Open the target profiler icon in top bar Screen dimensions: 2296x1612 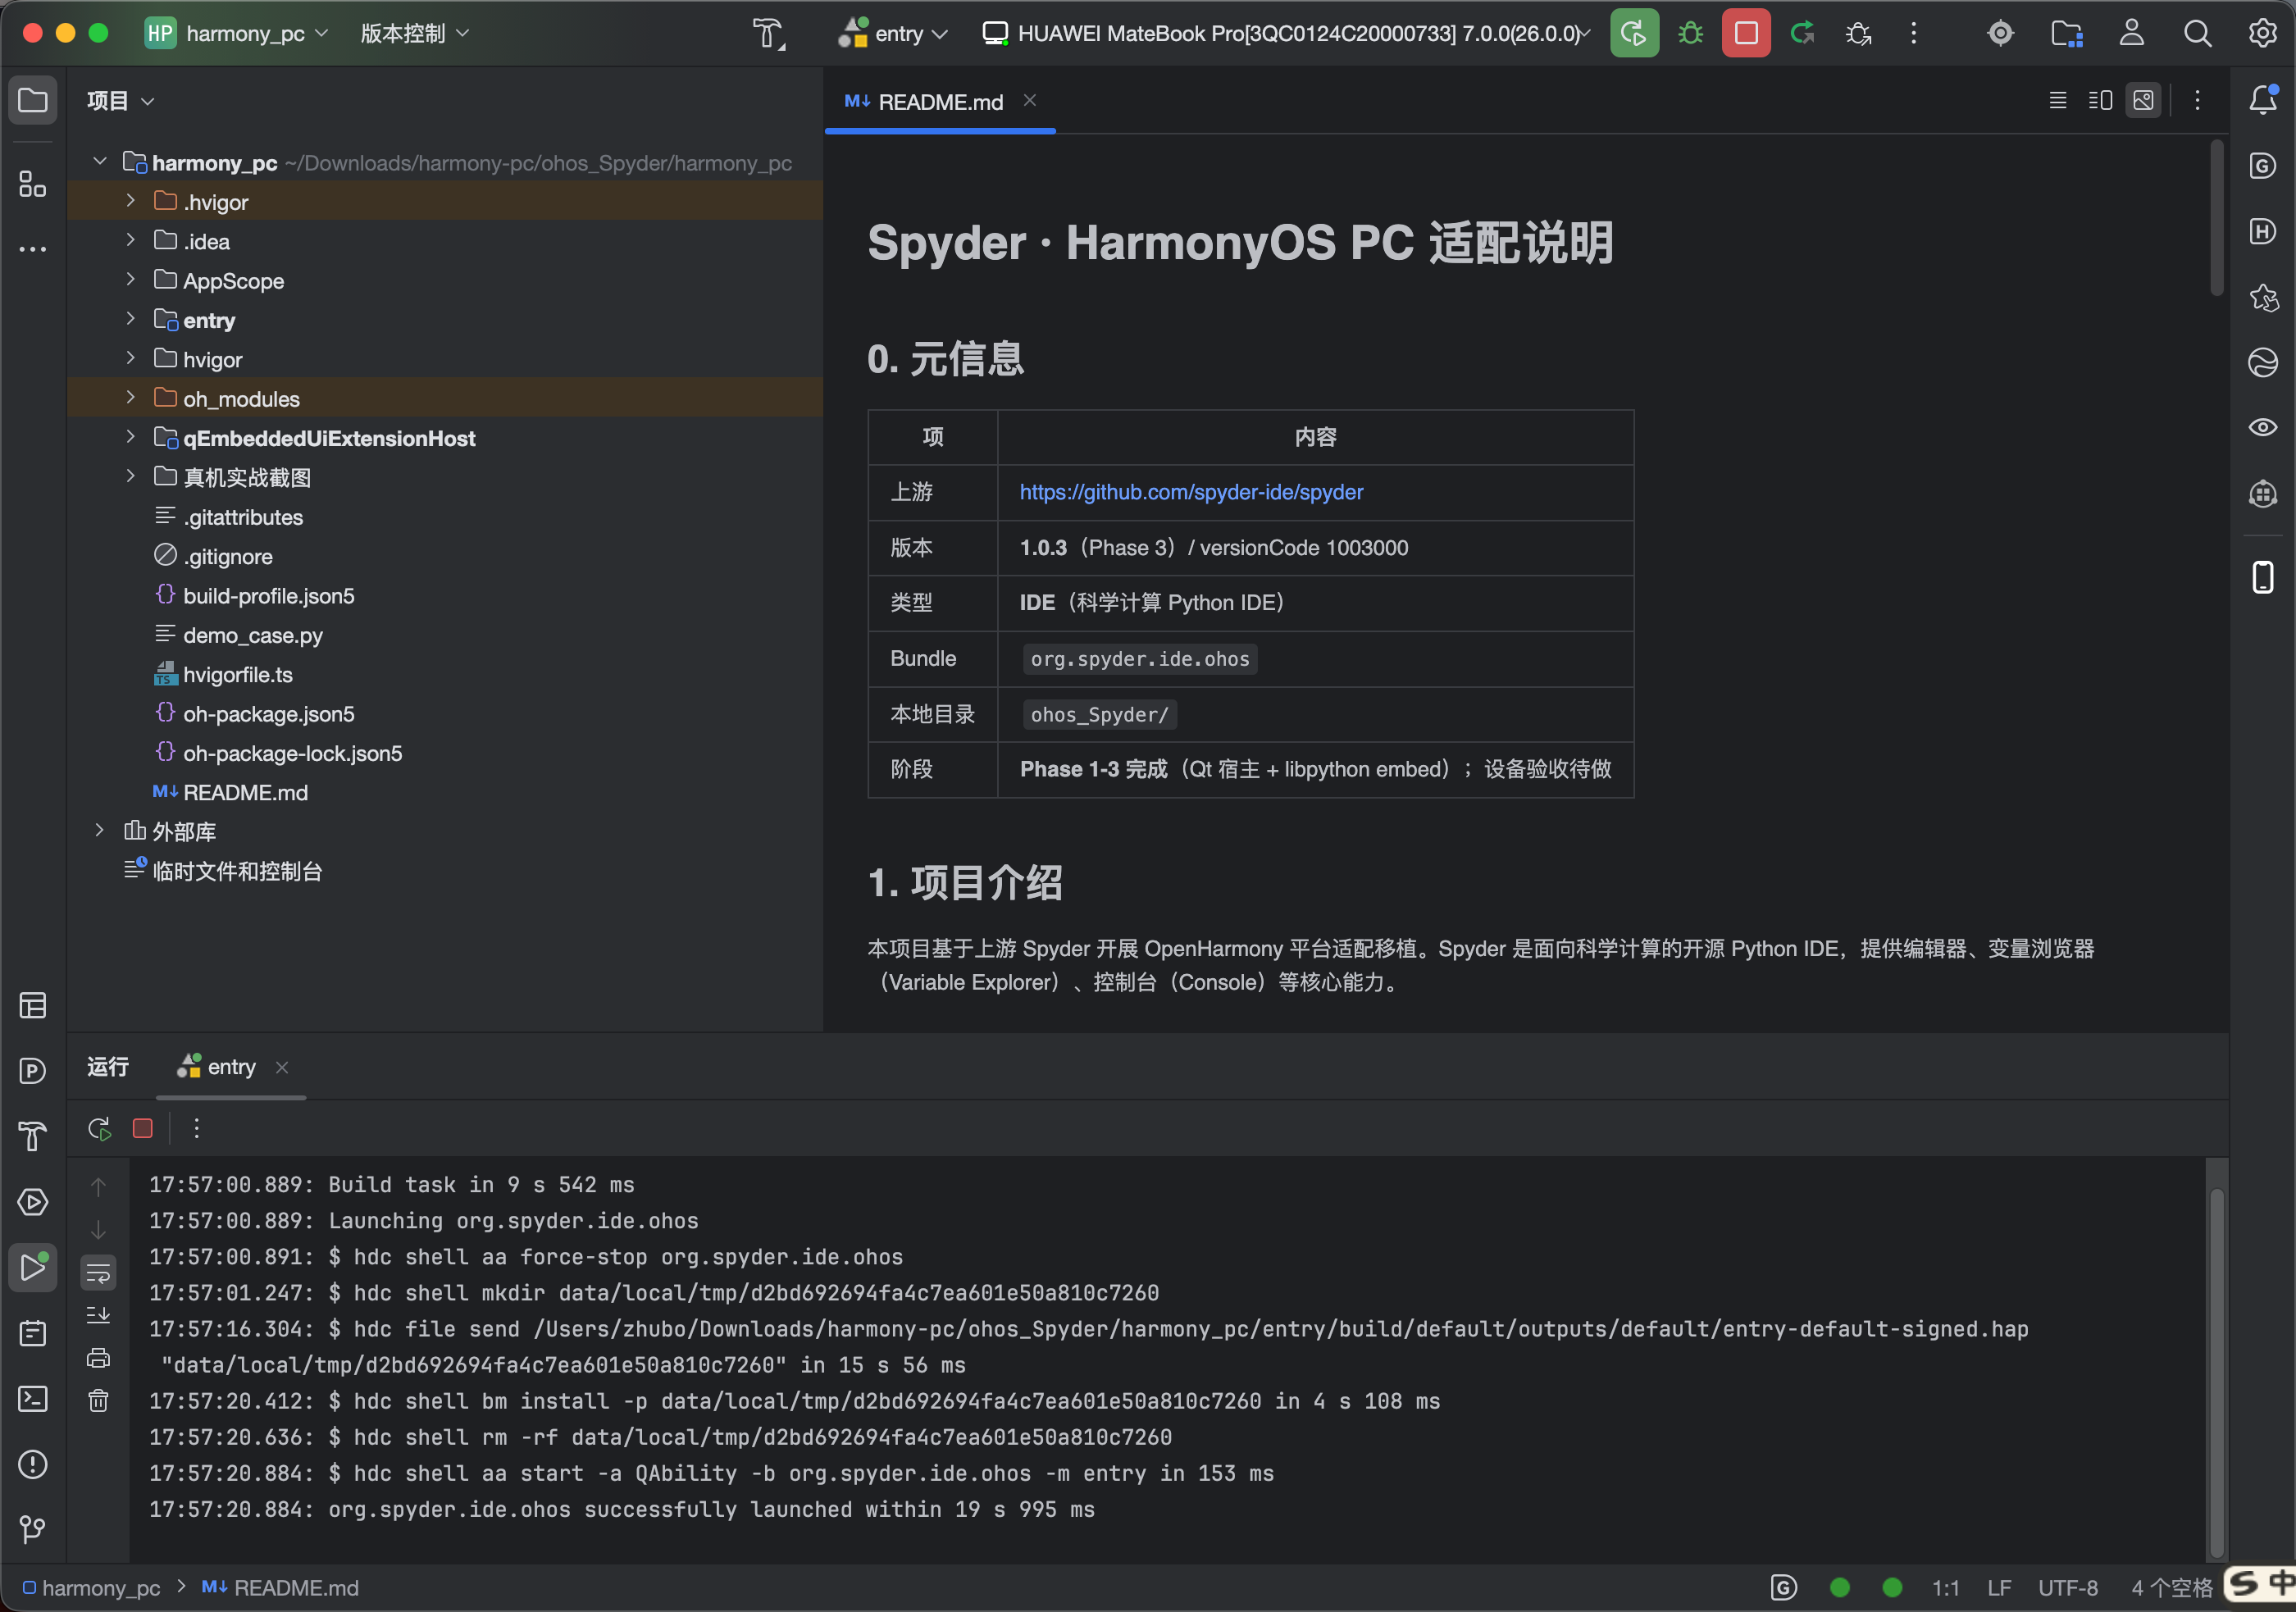[2000, 34]
